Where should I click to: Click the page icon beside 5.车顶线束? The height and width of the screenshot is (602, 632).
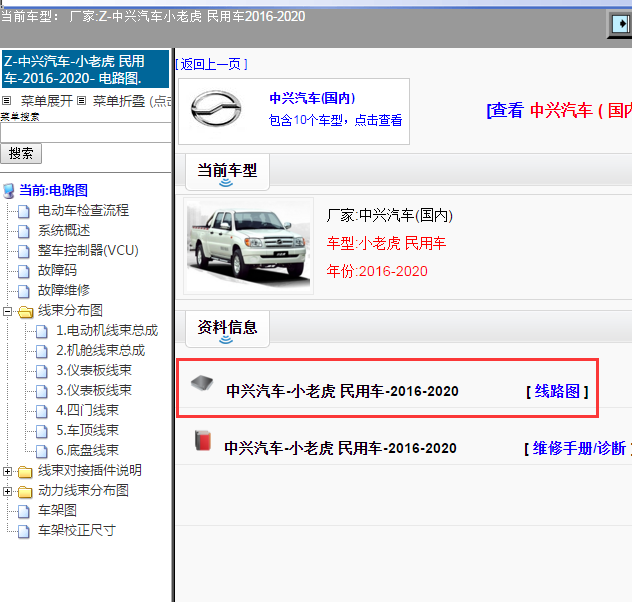pyautogui.click(x=42, y=431)
